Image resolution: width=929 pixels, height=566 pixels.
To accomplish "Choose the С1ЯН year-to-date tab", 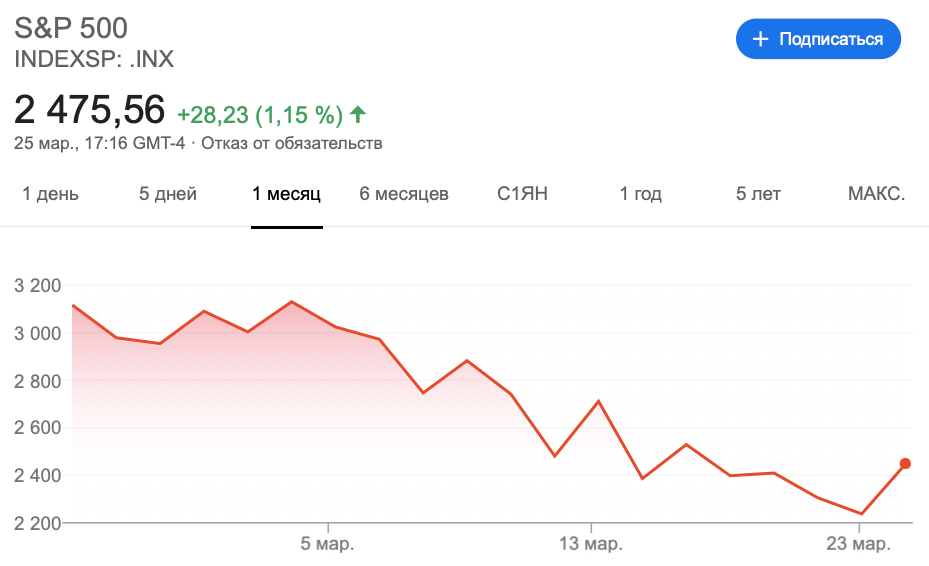I will [522, 194].
